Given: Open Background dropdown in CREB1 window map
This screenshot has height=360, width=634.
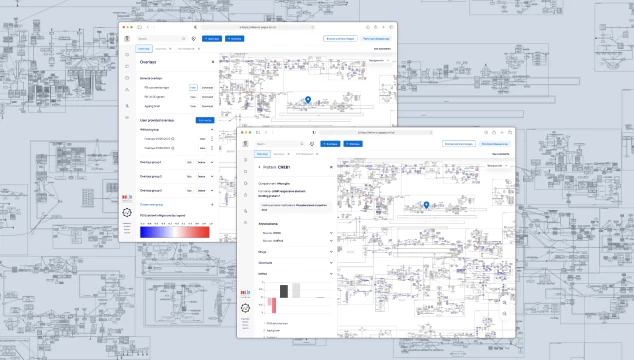Looking at the screenshot, I should coord(497,166).
